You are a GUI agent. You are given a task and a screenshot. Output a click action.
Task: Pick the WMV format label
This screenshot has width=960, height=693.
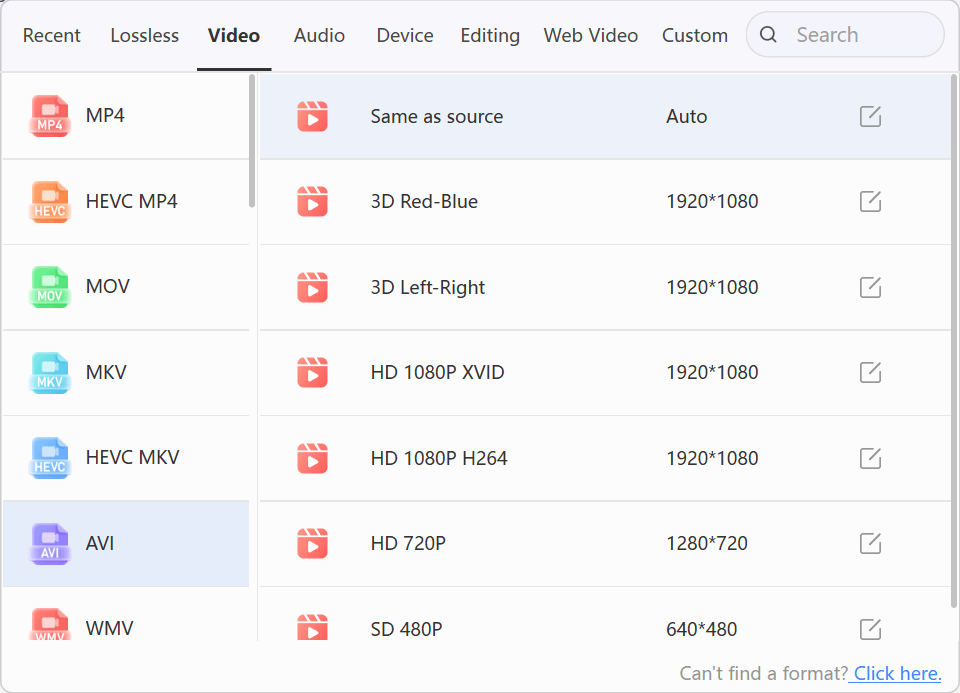click(110, 627)
